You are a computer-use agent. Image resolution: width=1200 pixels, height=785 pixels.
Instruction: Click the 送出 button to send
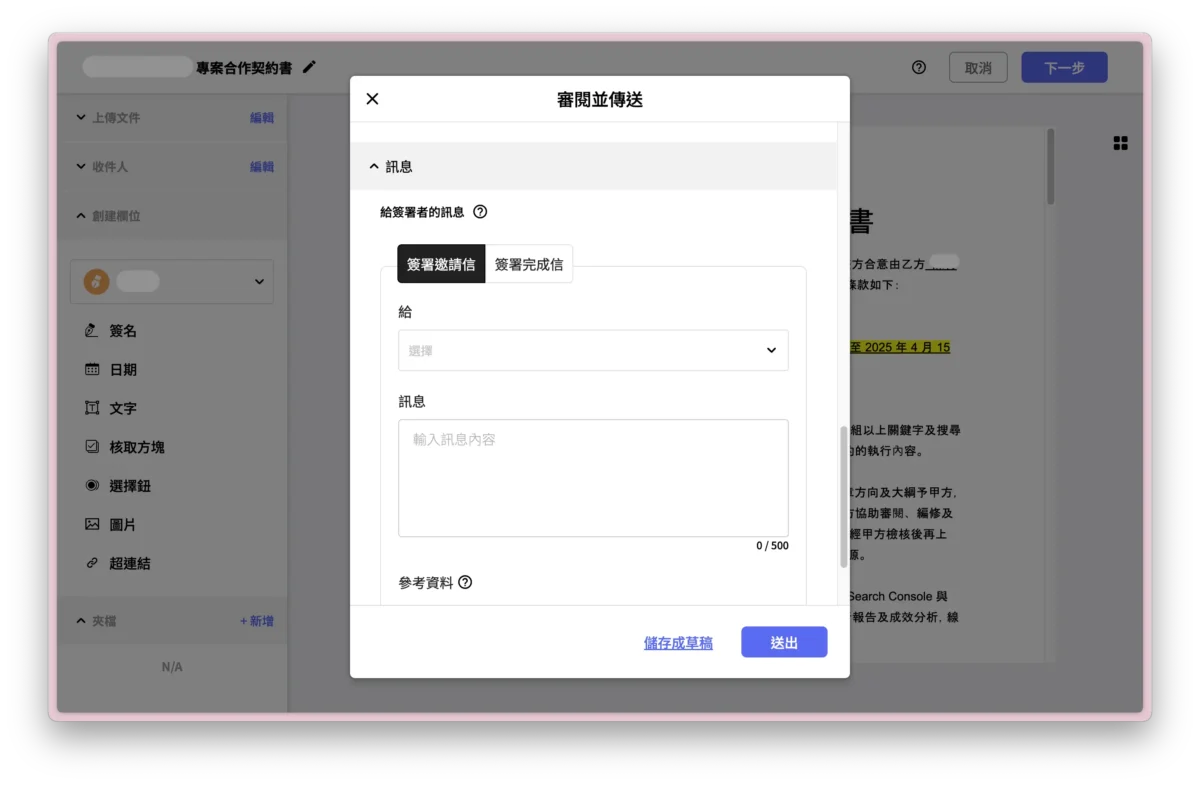[x=784, y=642]
